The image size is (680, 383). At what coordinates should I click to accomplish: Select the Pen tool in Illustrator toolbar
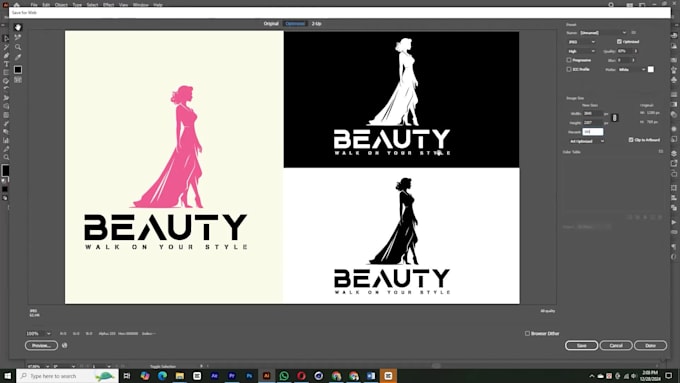[x=6, y=56]
